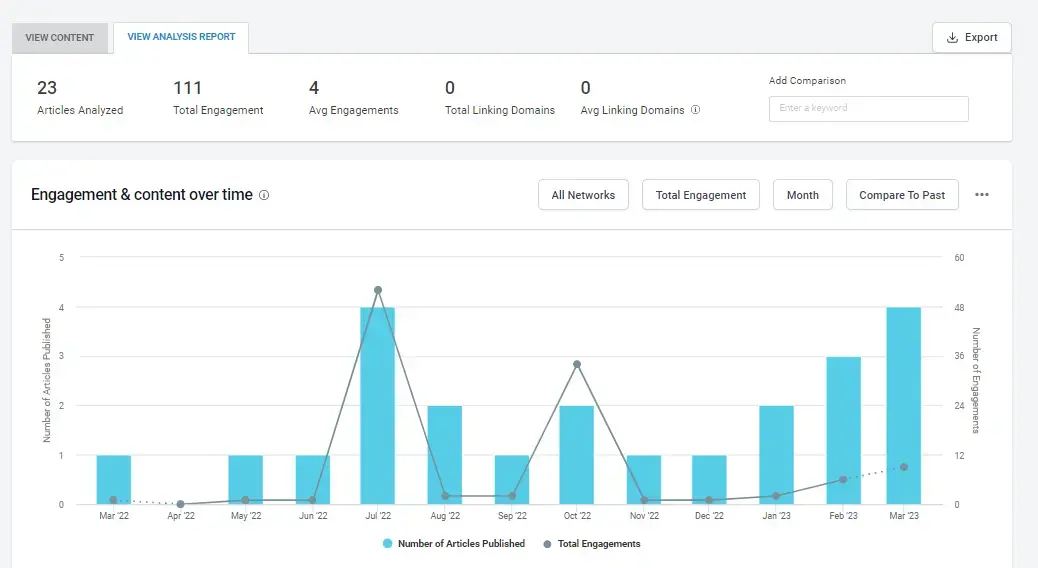Screen dimensions: 1038x568
Task: Click the May '22 axis label
Action: [x=246, y=516]
